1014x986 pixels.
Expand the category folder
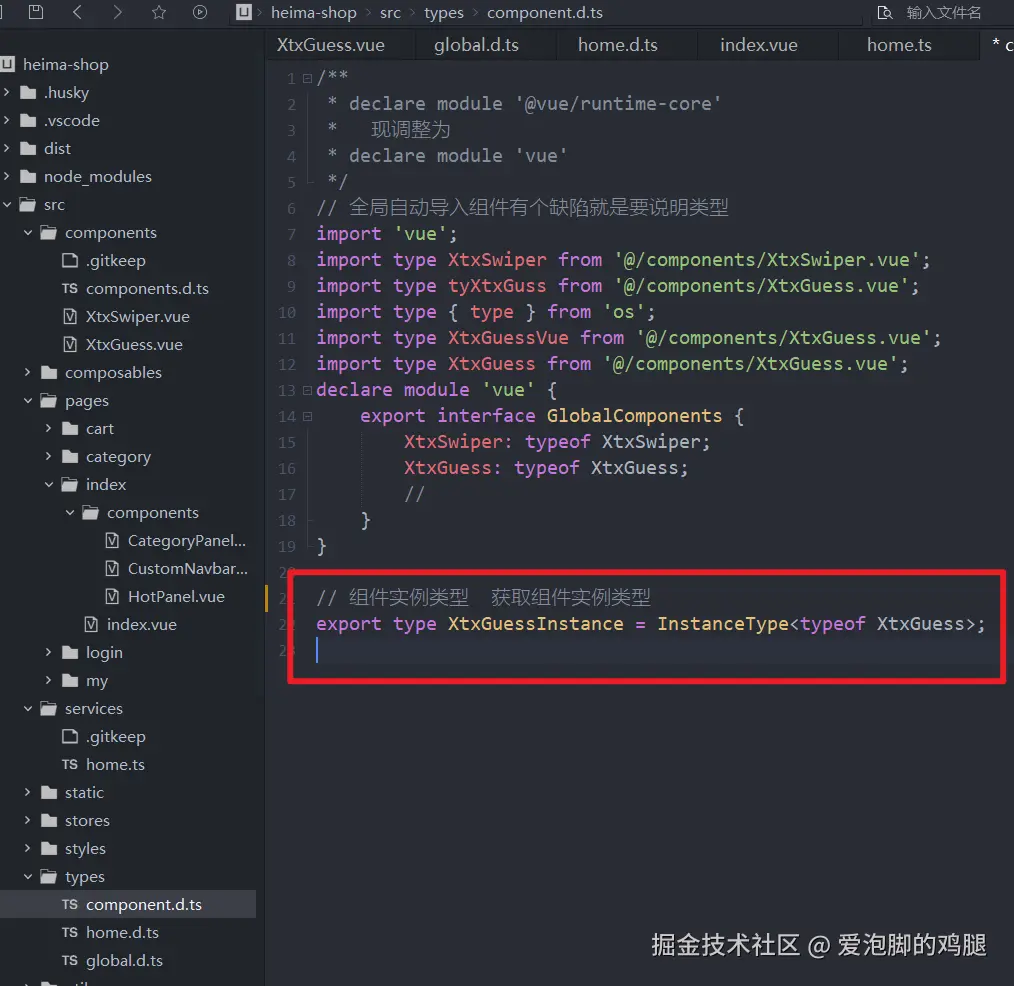click(49, 456)
